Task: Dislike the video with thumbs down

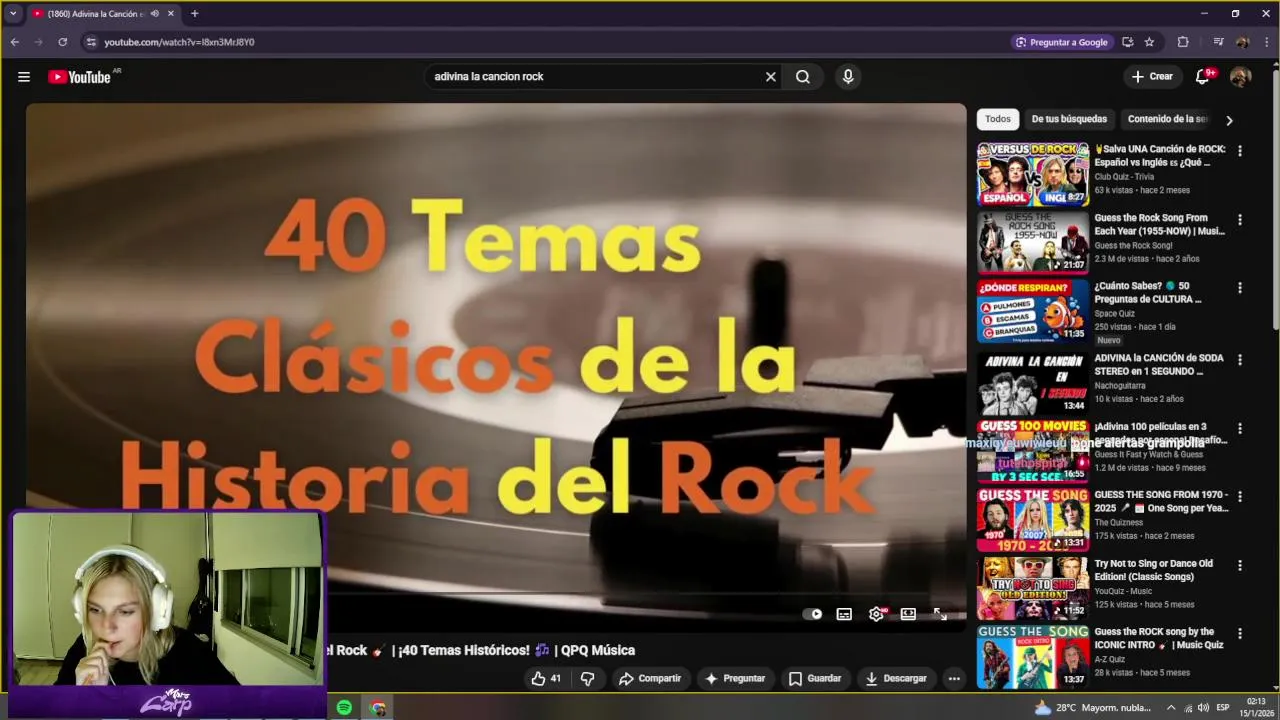Action: (x=587, y=678)
